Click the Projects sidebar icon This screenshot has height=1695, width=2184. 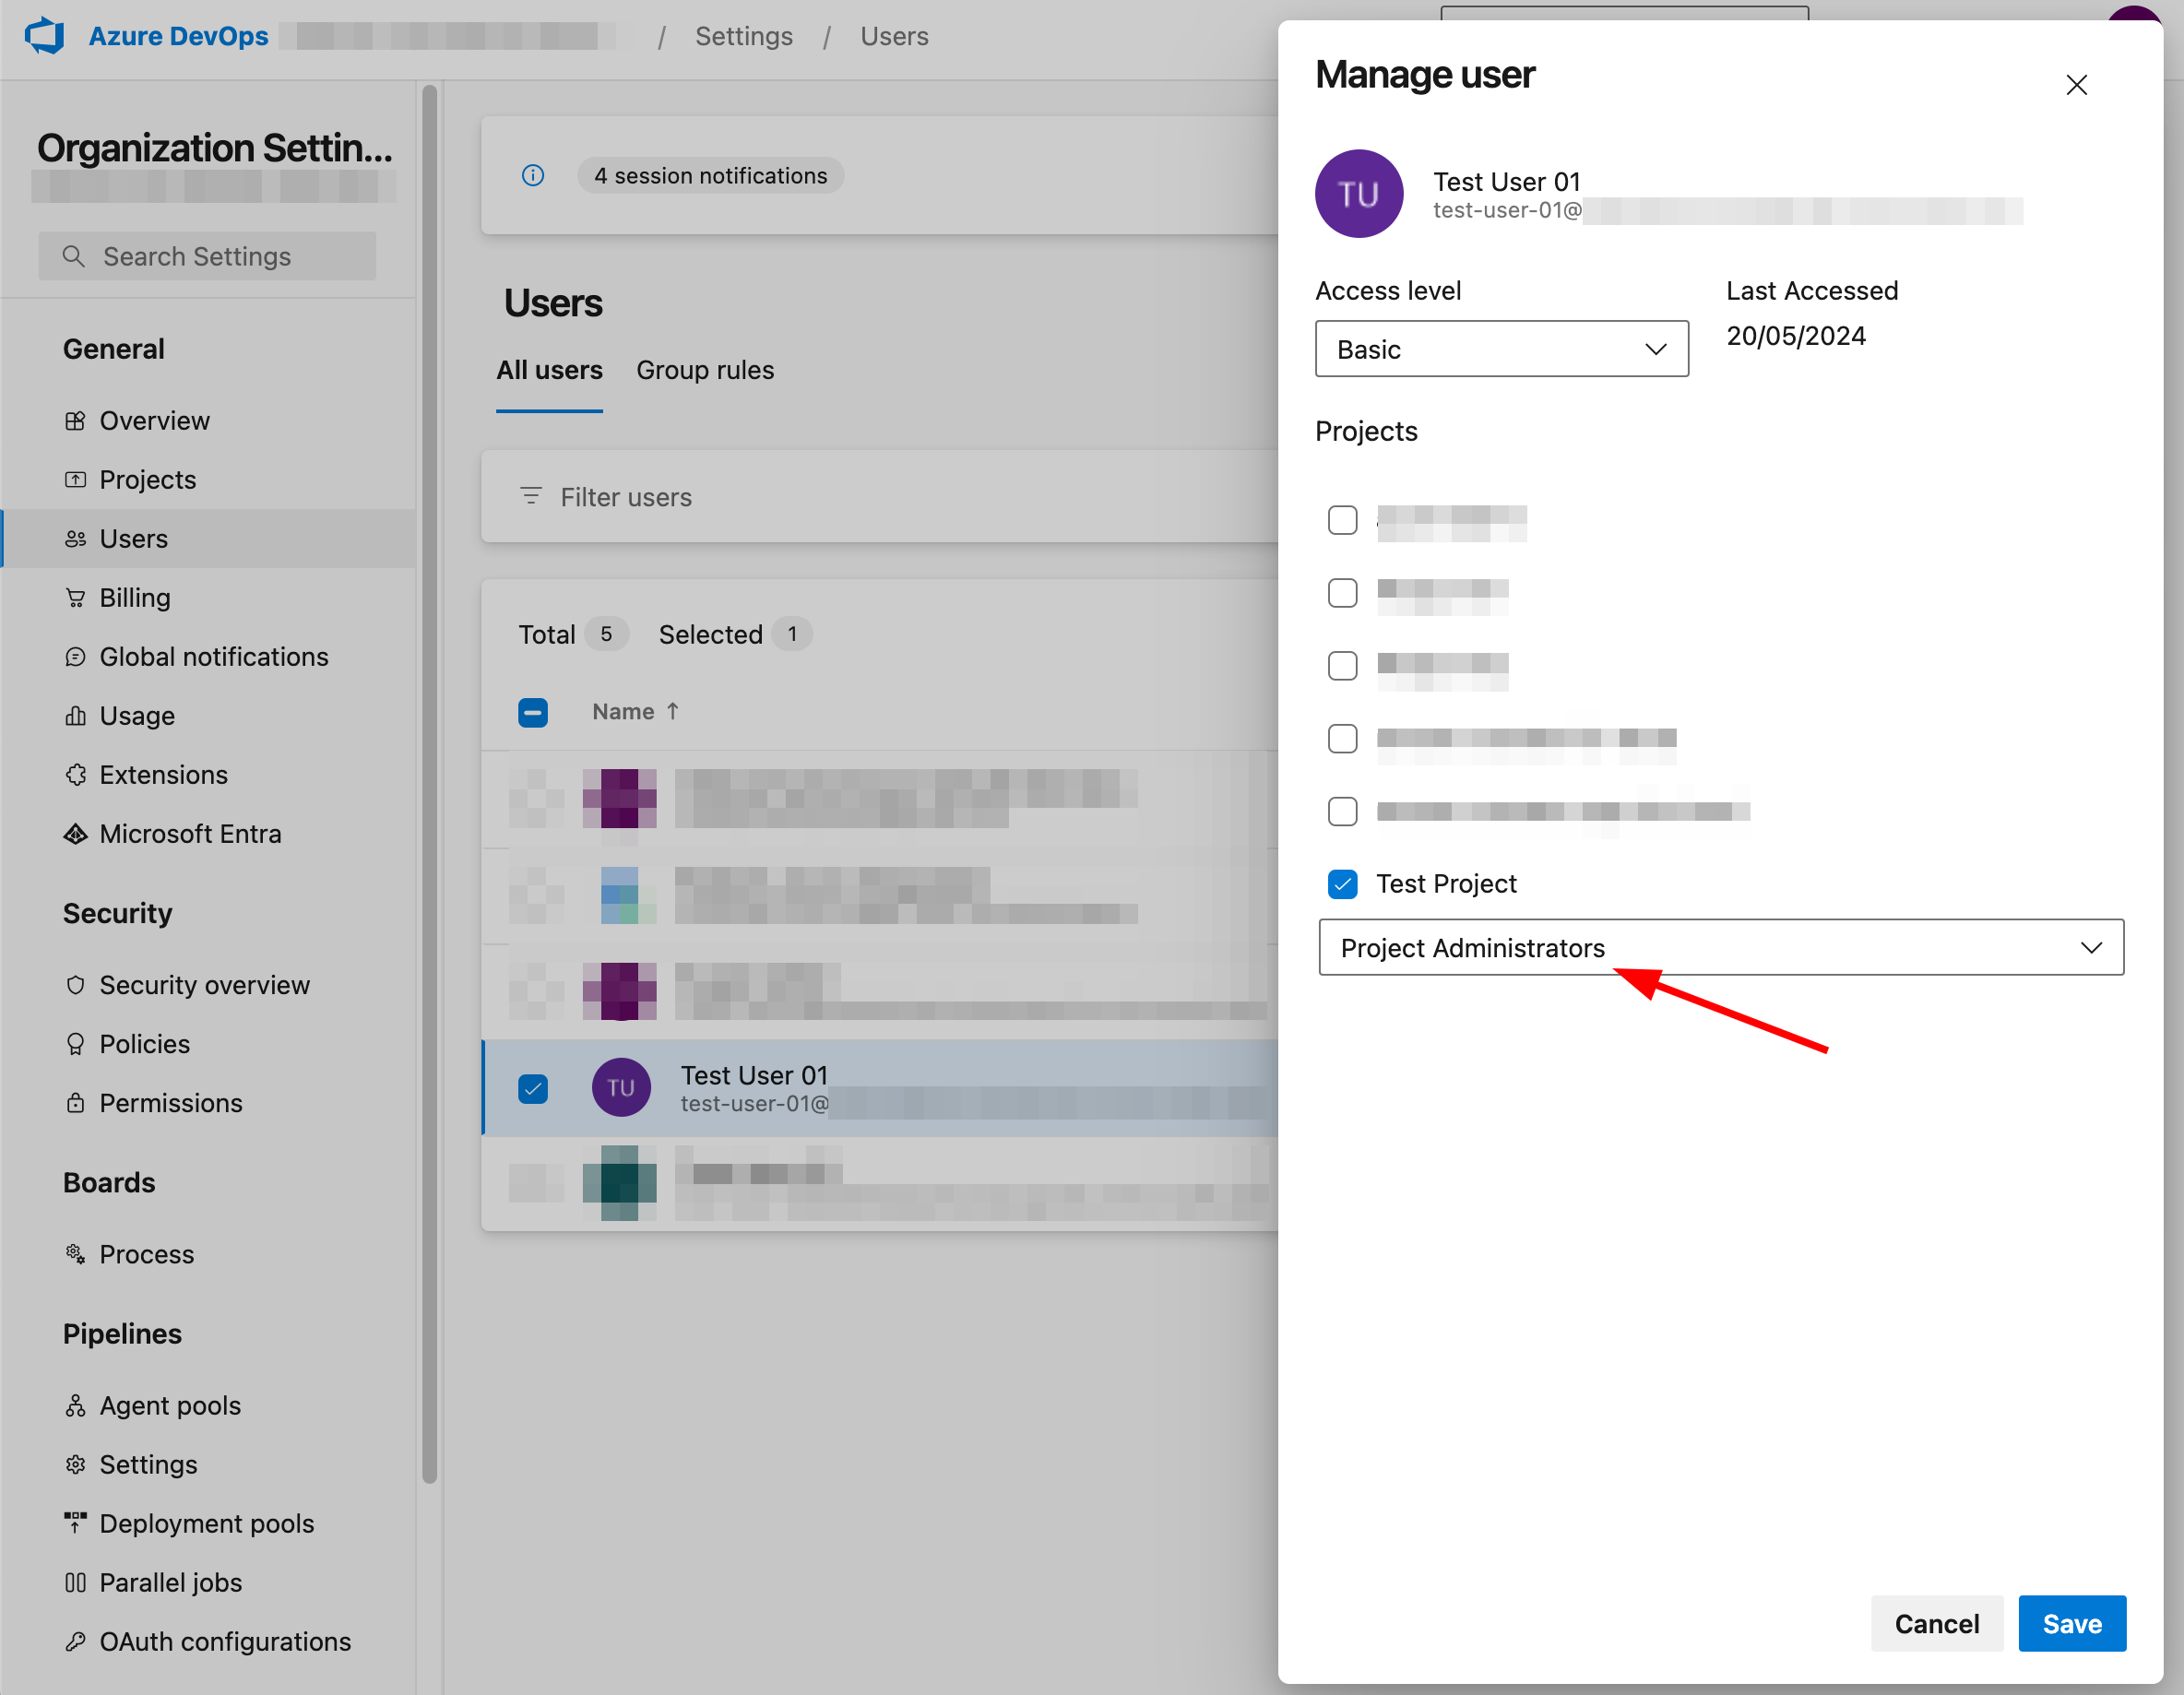tap(75, 480)
